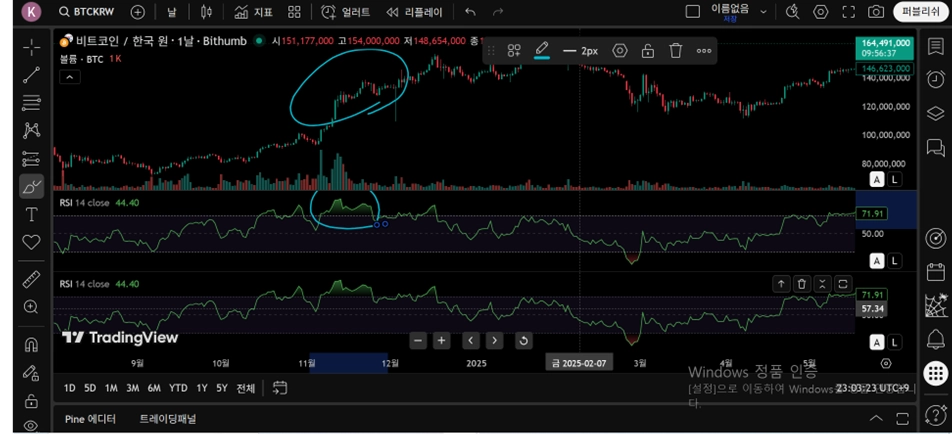
Task: Change the pencil line color swatch
Action: click(542, 51)
